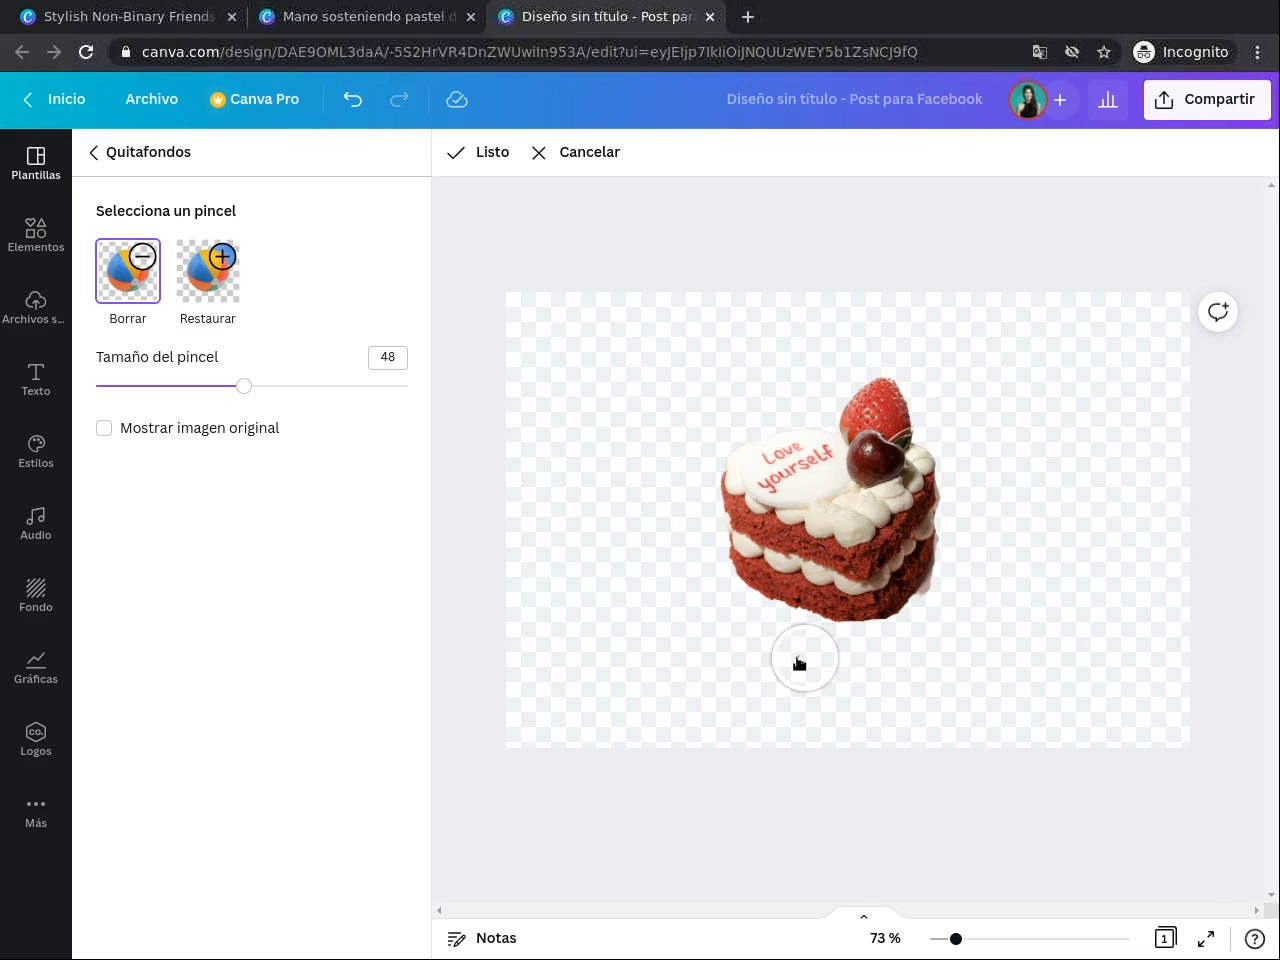Open the Incognito profile button
Screen dimensions: 1280x960
pyautogui.click(x=1181, y=52)
